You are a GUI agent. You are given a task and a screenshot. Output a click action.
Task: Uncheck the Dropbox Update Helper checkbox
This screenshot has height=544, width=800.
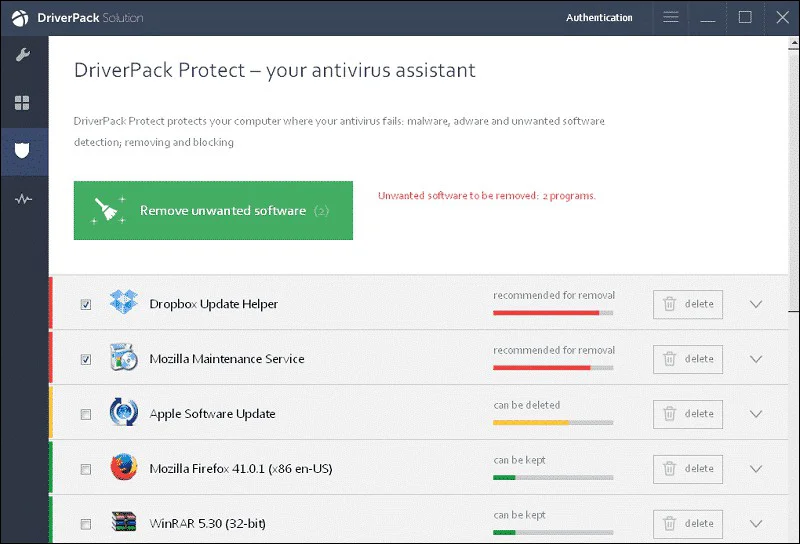click(x=86, y=304)
